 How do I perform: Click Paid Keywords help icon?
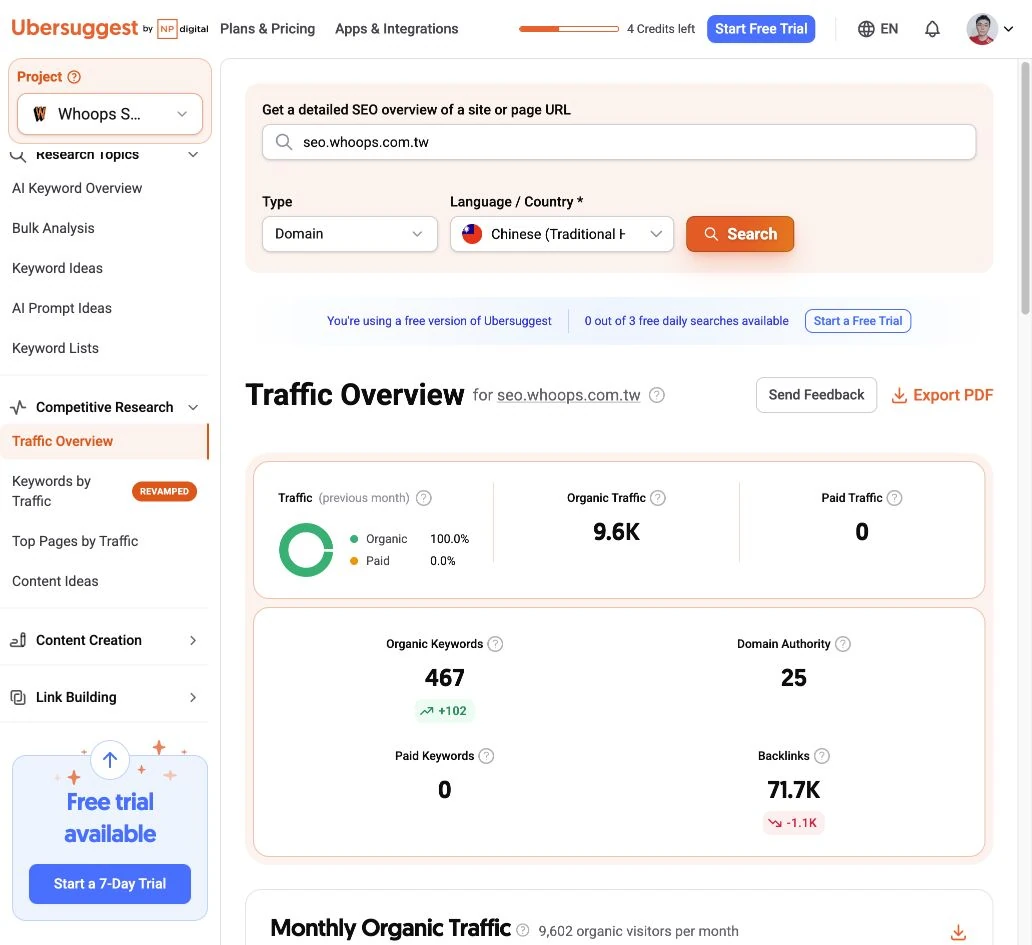(x=486, y=756)
